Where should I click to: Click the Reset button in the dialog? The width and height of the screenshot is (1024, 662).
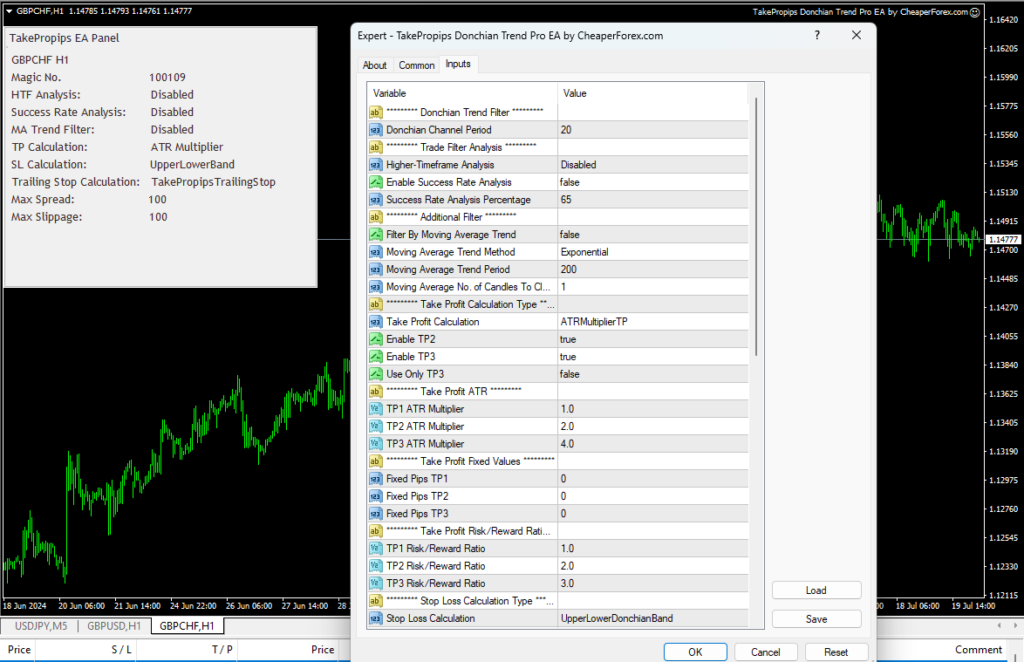[x=836, y=651]
